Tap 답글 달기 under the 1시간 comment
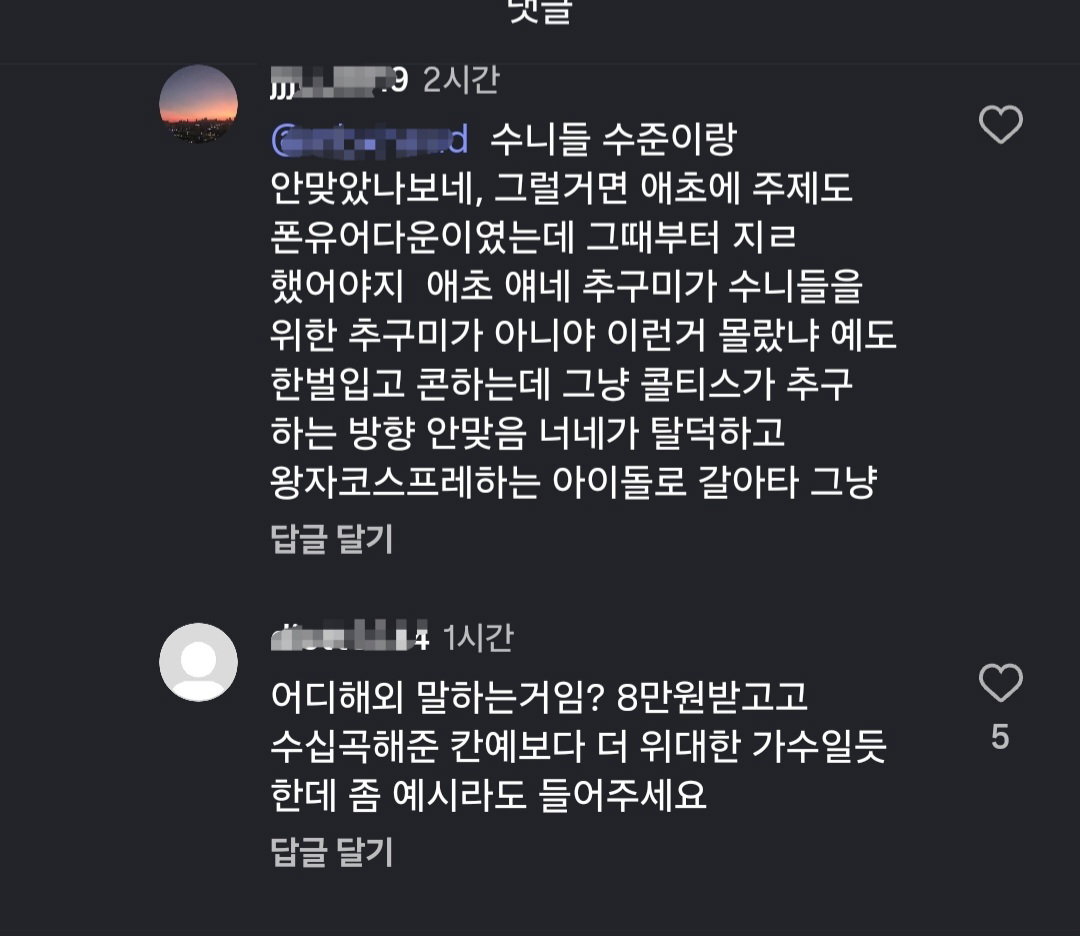This screenshot has height=936, width=1080. (x=331, y=852)
